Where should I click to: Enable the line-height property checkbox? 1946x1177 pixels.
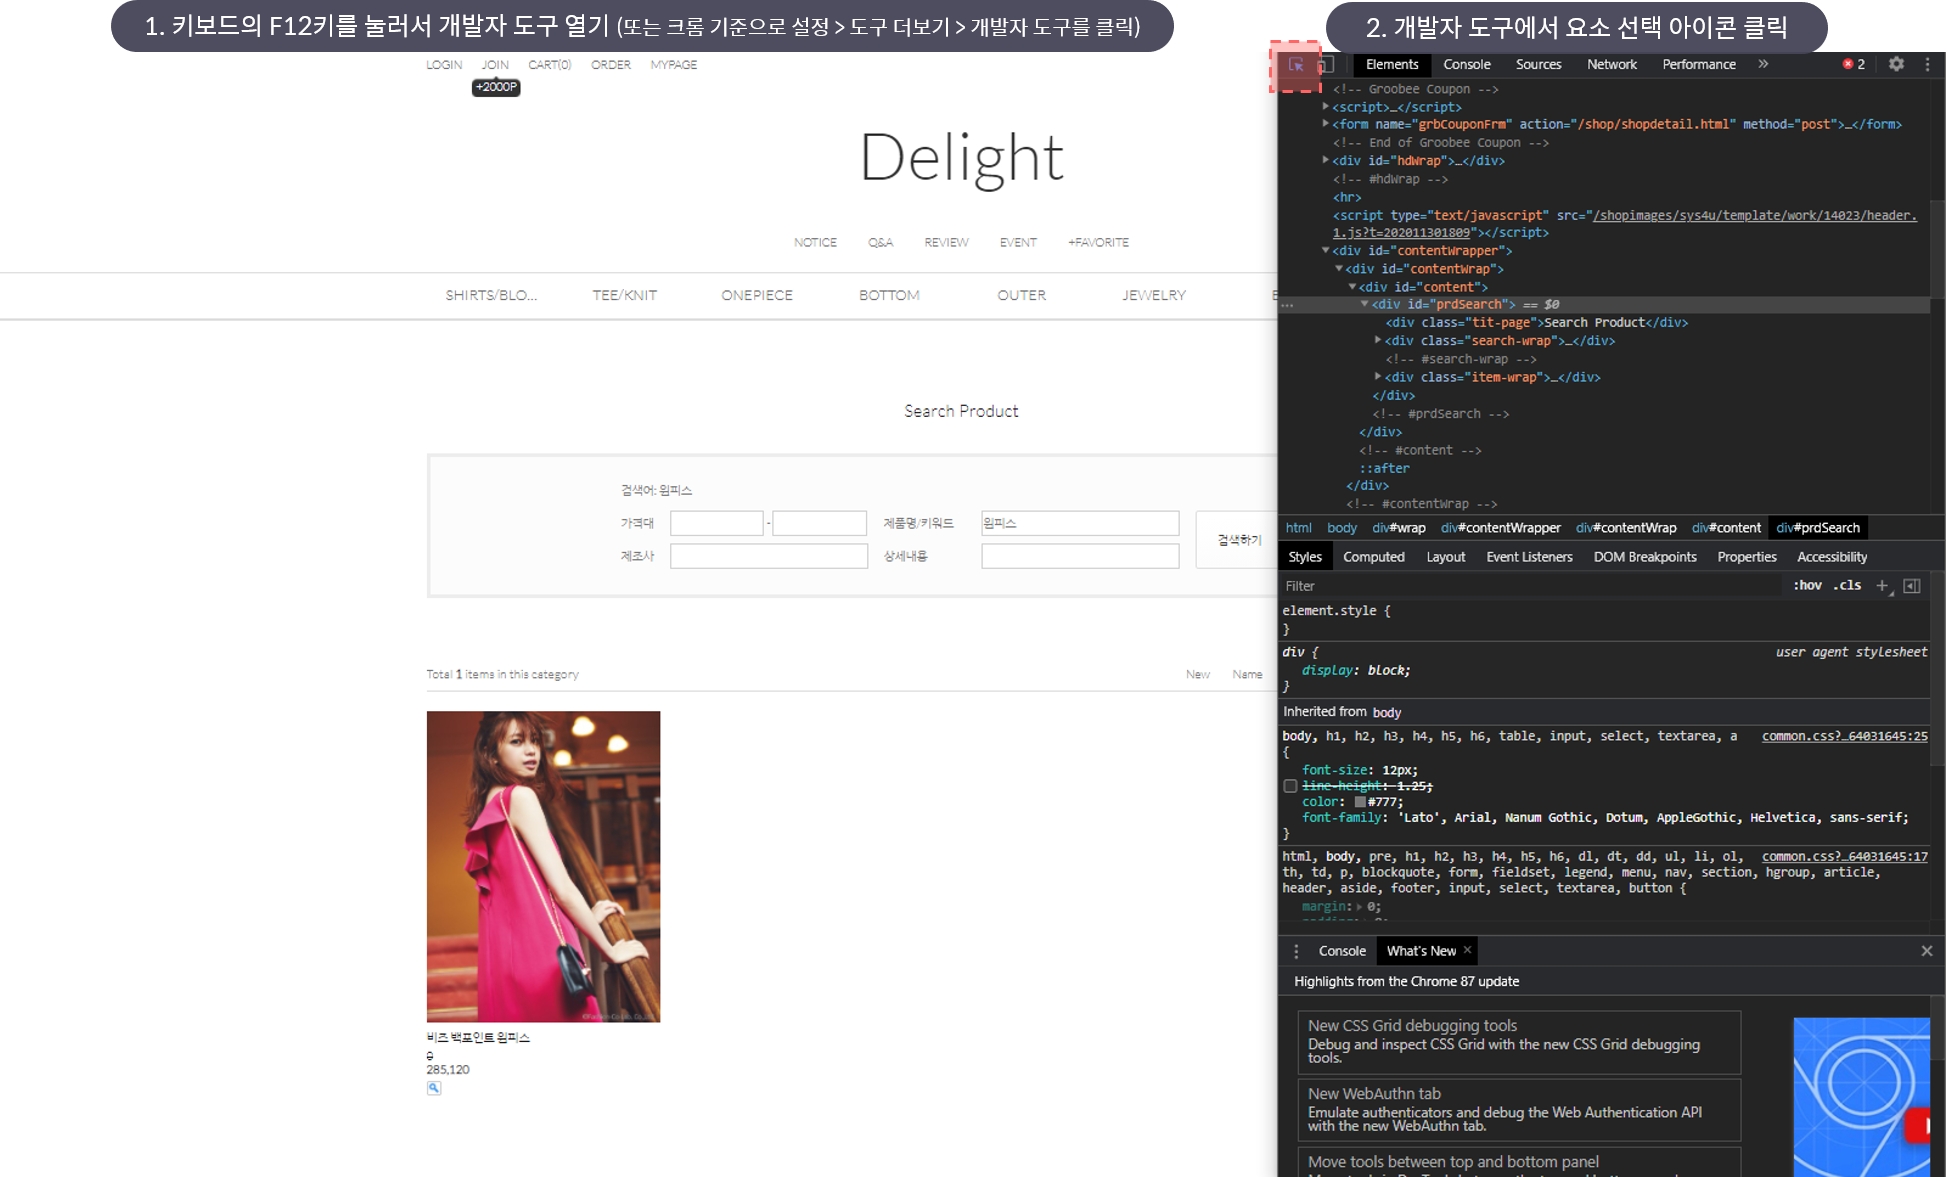[1290, 786]
